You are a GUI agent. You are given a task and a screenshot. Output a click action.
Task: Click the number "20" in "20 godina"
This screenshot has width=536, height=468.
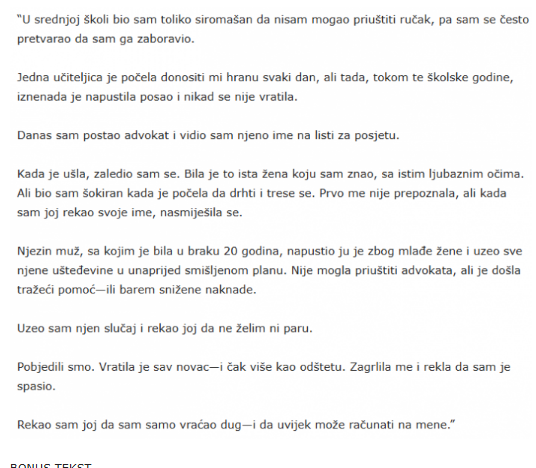230,251
